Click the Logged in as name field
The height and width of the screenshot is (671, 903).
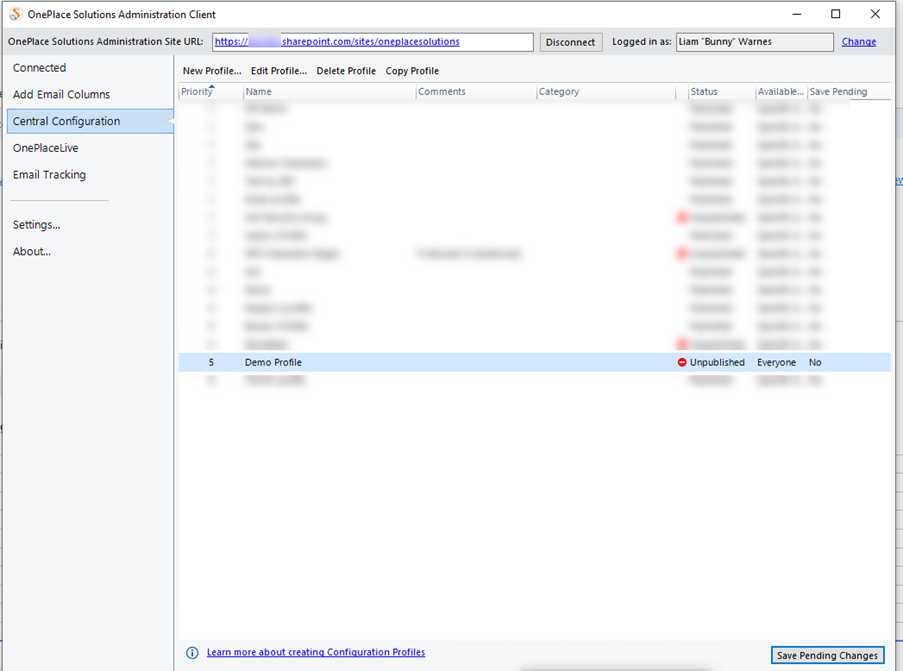pyautogui.click(x=754, y=42)
